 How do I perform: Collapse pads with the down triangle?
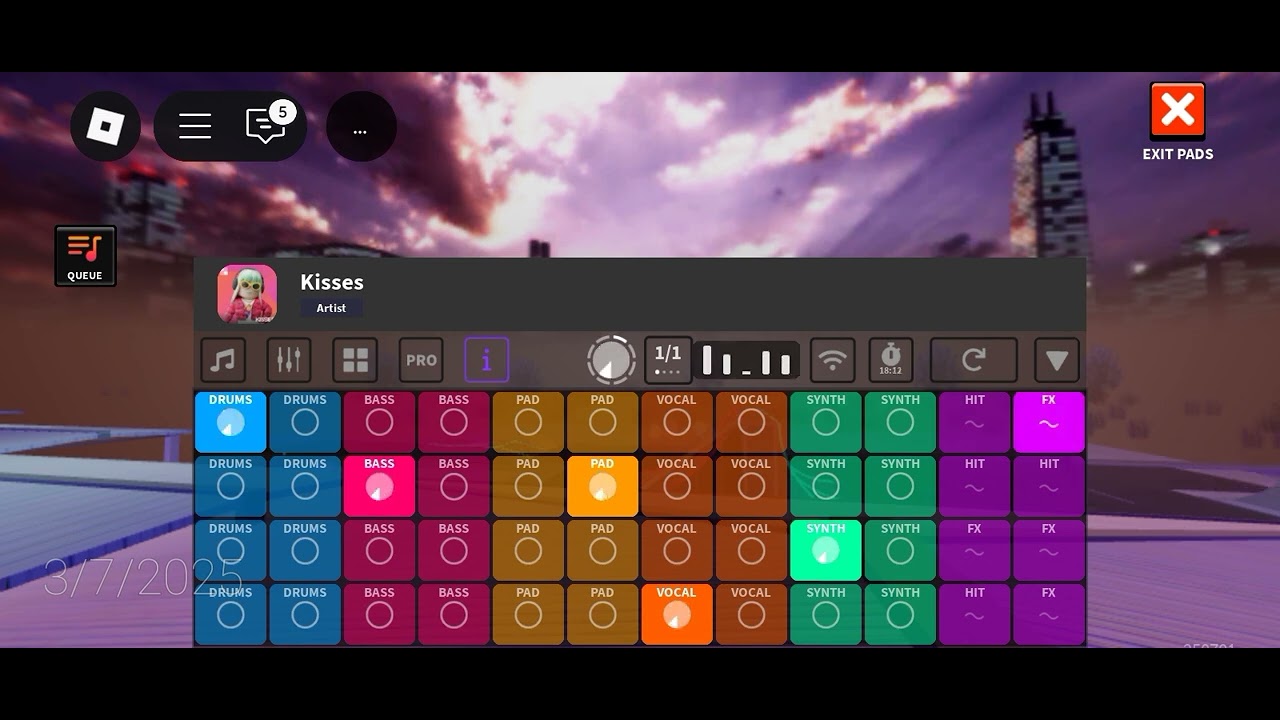pos(1057,360)
